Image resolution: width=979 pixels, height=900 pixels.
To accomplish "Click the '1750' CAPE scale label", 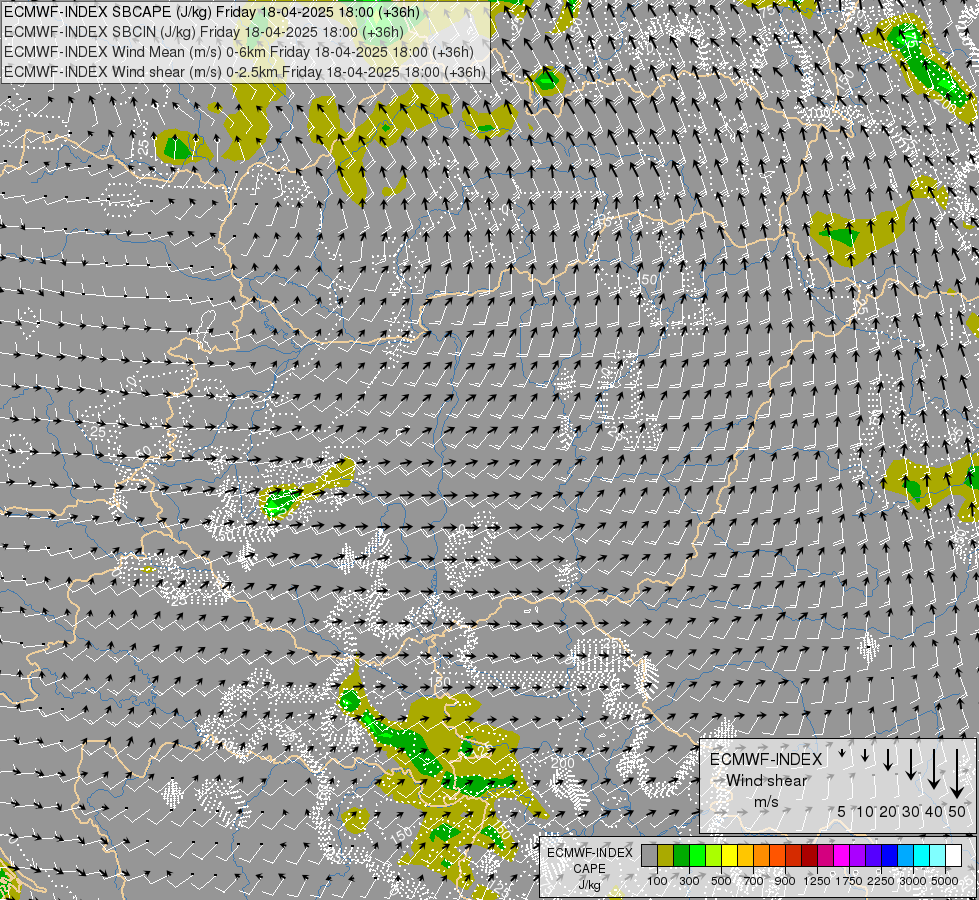I will 849,881.
